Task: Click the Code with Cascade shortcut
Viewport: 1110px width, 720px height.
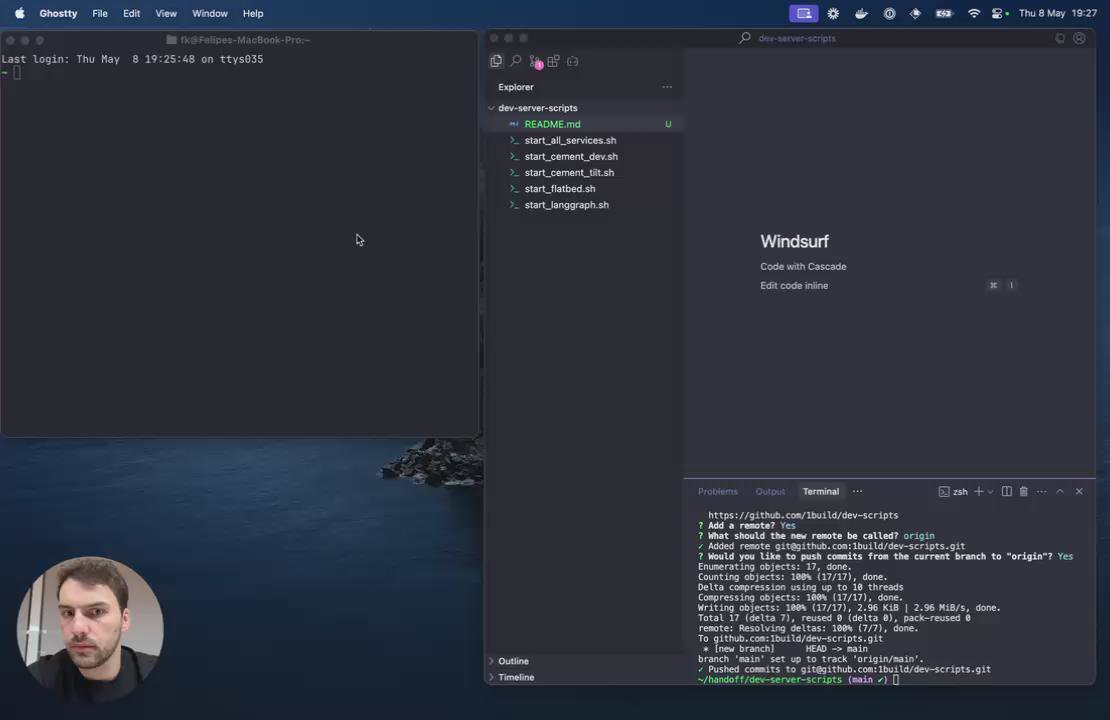Action: [803, 267]
